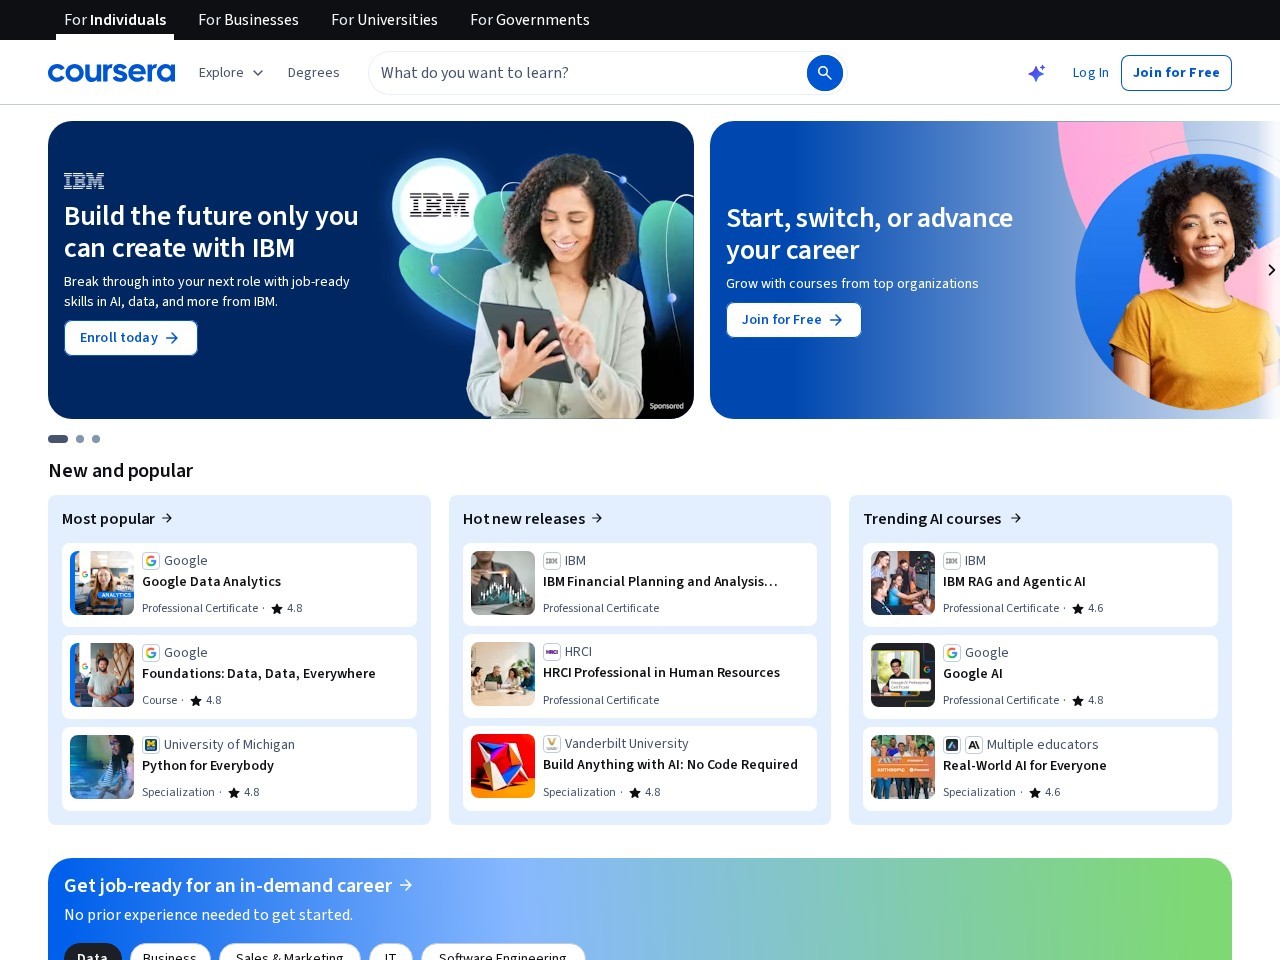
Task: Click arrow next to Hot new releases
Action: click(597, 518)
